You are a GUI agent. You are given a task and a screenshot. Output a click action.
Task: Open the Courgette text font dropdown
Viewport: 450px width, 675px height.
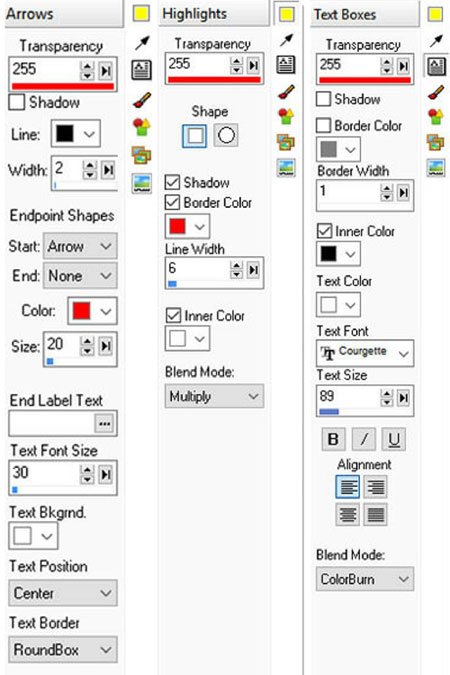pos(365,353)
